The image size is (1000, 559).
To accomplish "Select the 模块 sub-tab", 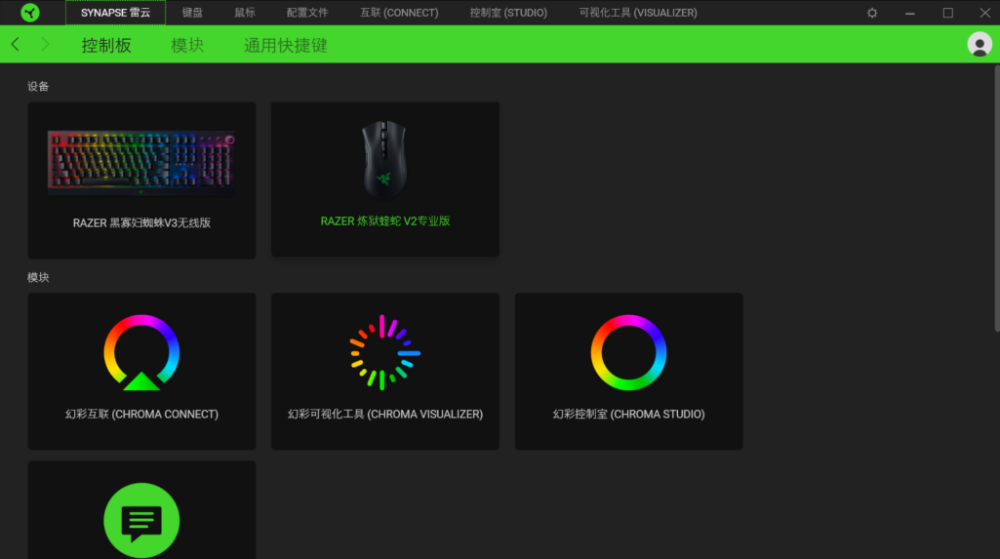I will click(x=188, y=45).
